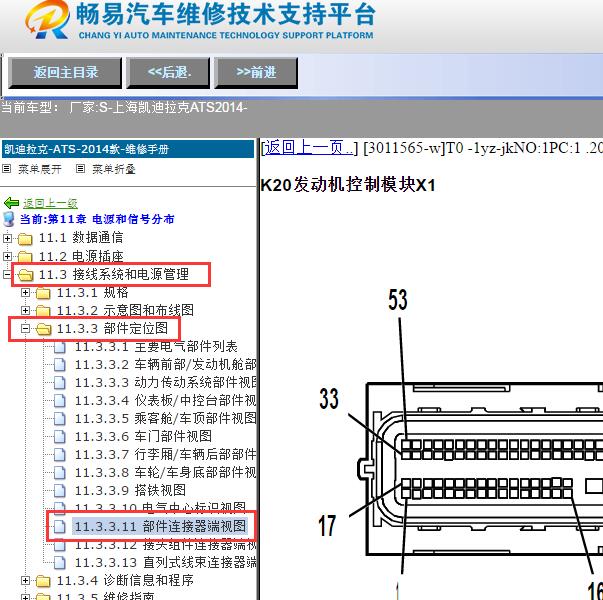This screenshot has height=600, width=603.
Task: Click the 11.3 open folder icon
Action: tap(25, 275)
